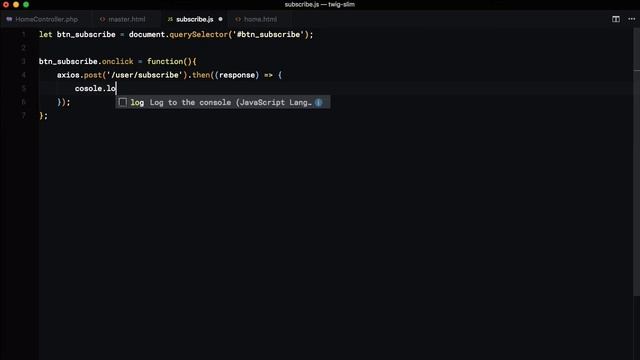Click the '/user/subscribe' string
Screen dimensions: 640x360
tap(144, 75)
